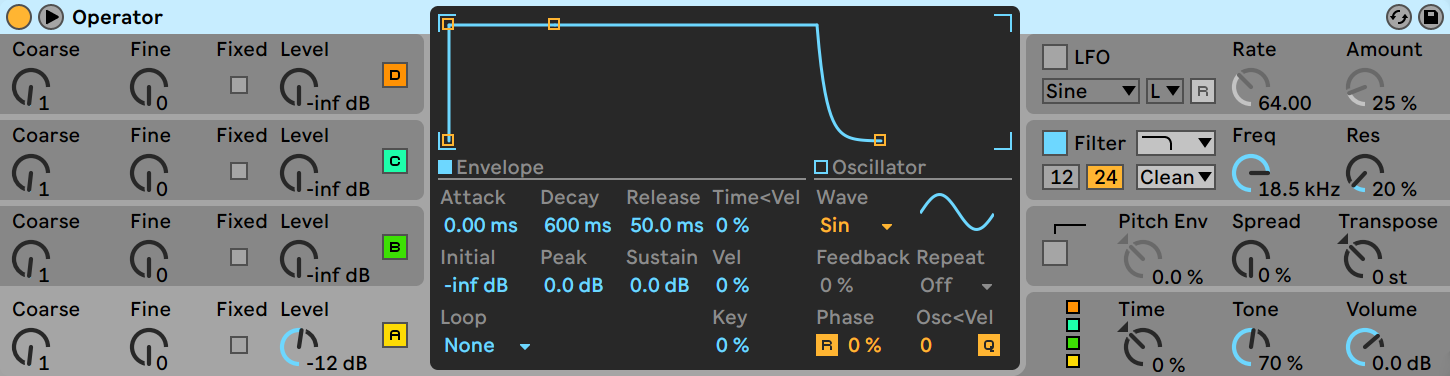Screen dimensions: 1450x376
Task: Select oscillator D button
Action: click(395, 75)
